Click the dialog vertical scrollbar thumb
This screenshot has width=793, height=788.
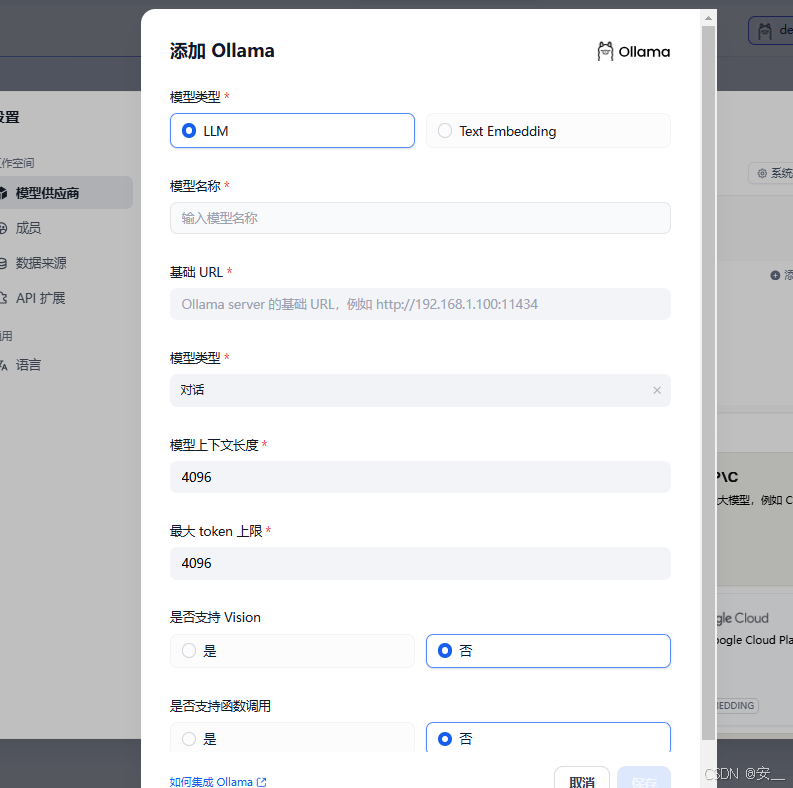click(x=709, y=382)
